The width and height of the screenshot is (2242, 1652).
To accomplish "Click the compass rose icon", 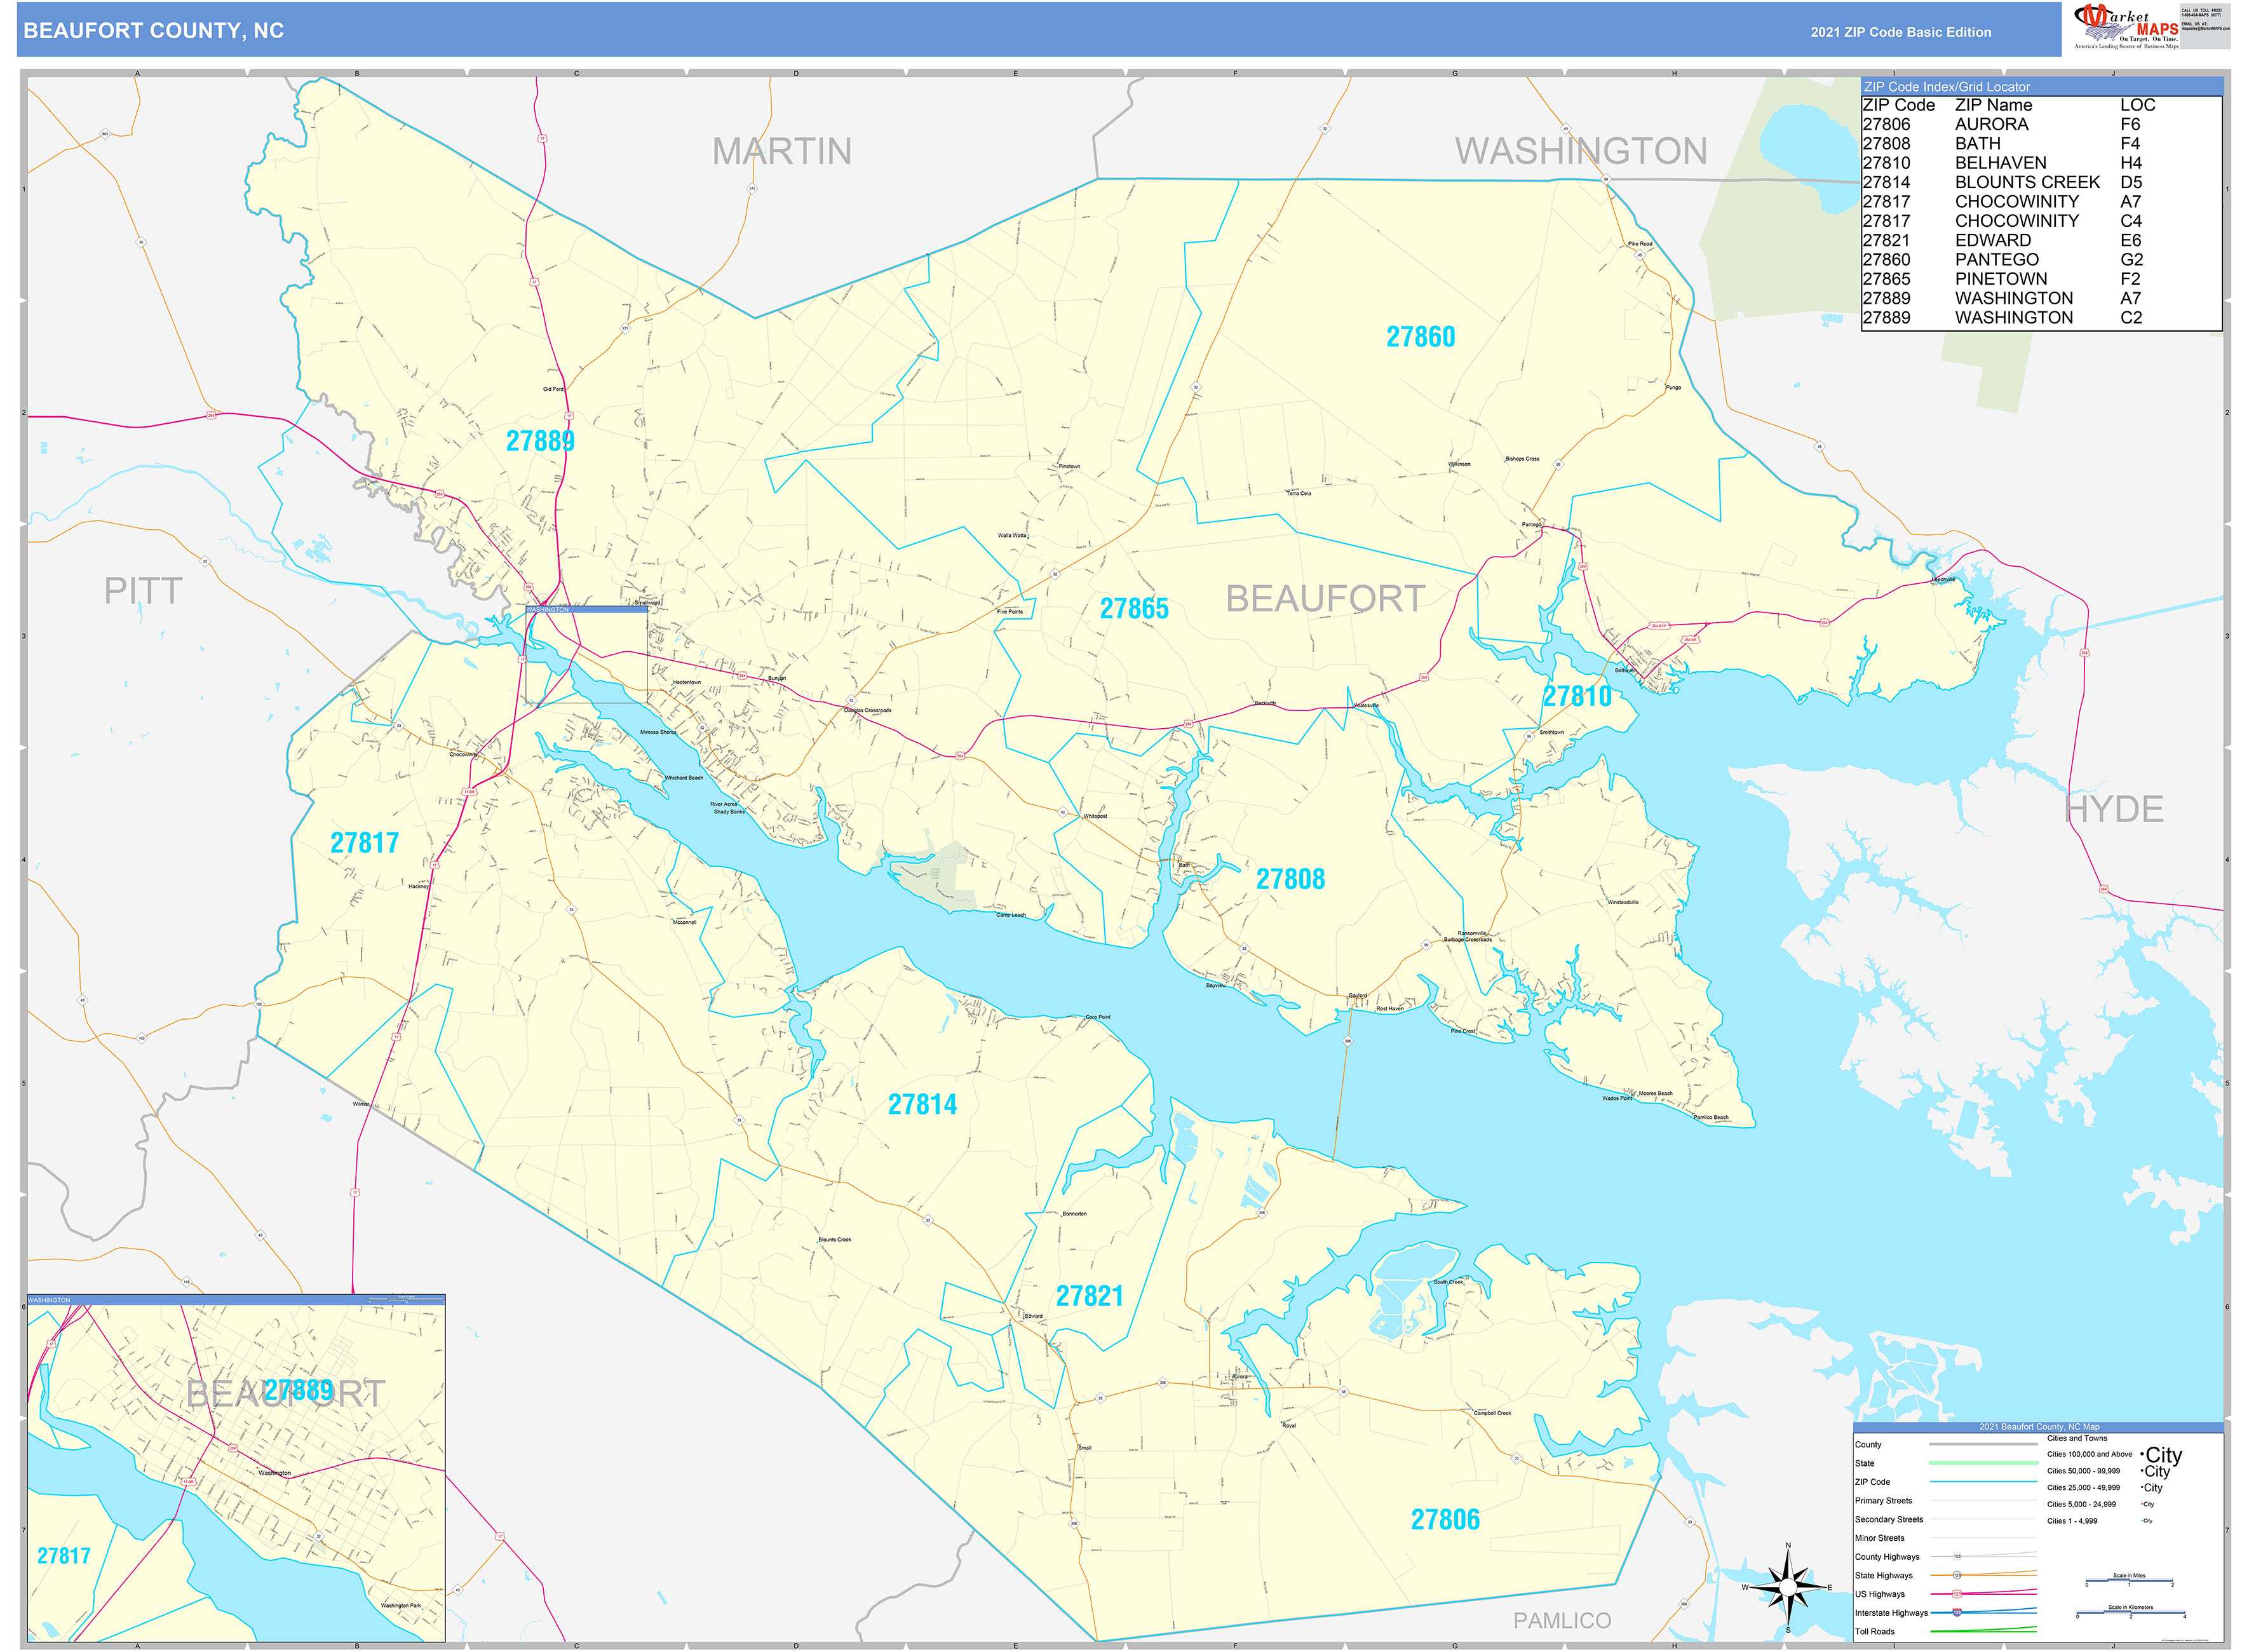I will (1787, 1587).
